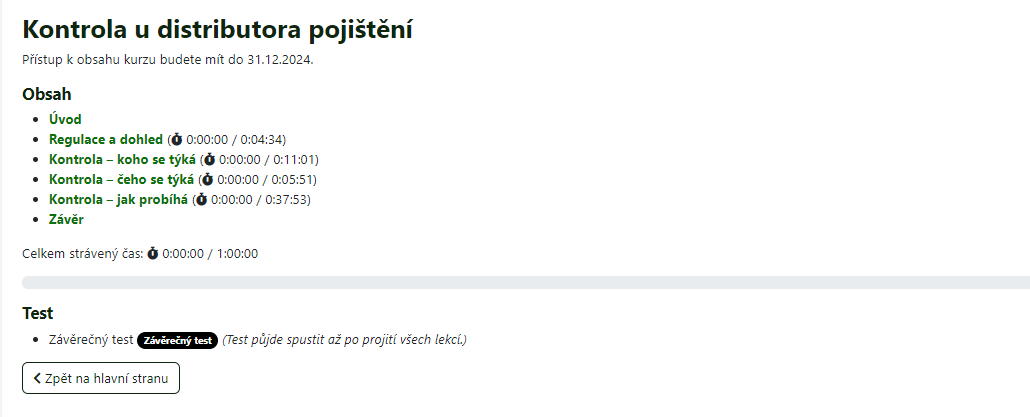Open the Regulace a dohled lesson
The width and height of the screenshot is (1030, 417).
[105, 139]
